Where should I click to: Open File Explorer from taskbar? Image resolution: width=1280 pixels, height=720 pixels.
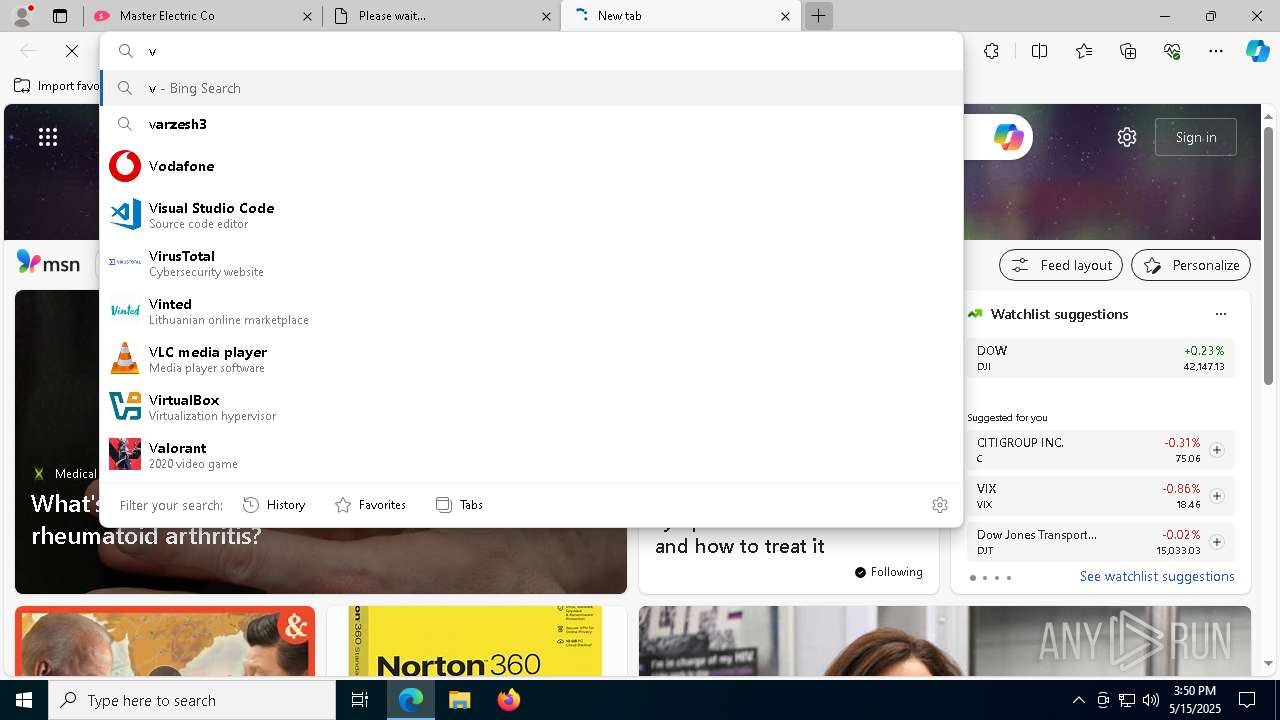tap(459, 700)
